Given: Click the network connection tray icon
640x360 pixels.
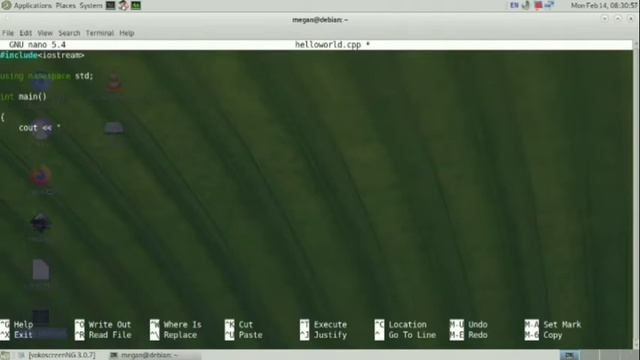Looking at the screenshot, I should [549, 5].
